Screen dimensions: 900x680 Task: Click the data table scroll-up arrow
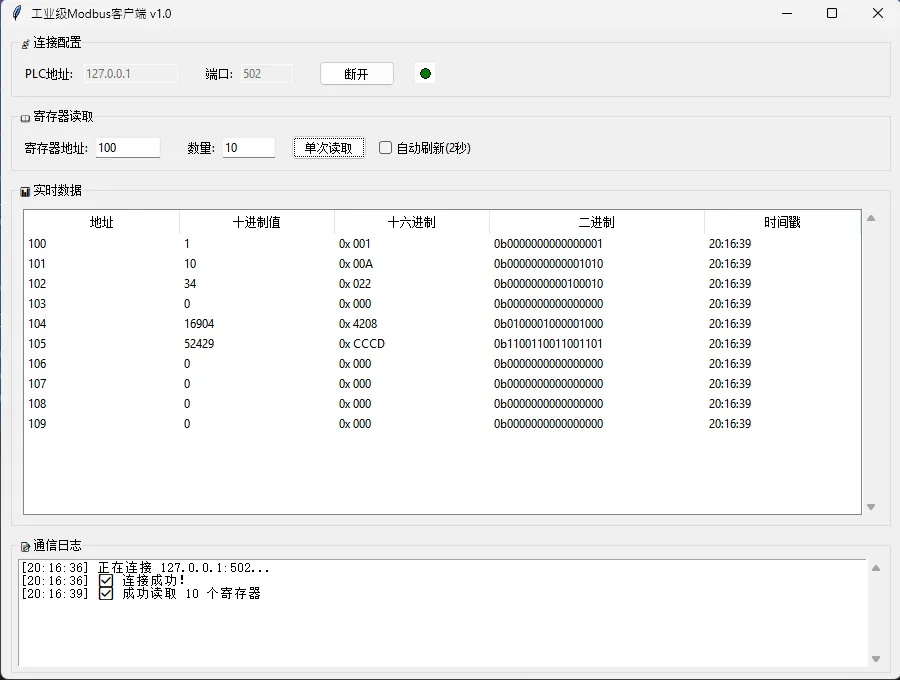coord(871,218)
